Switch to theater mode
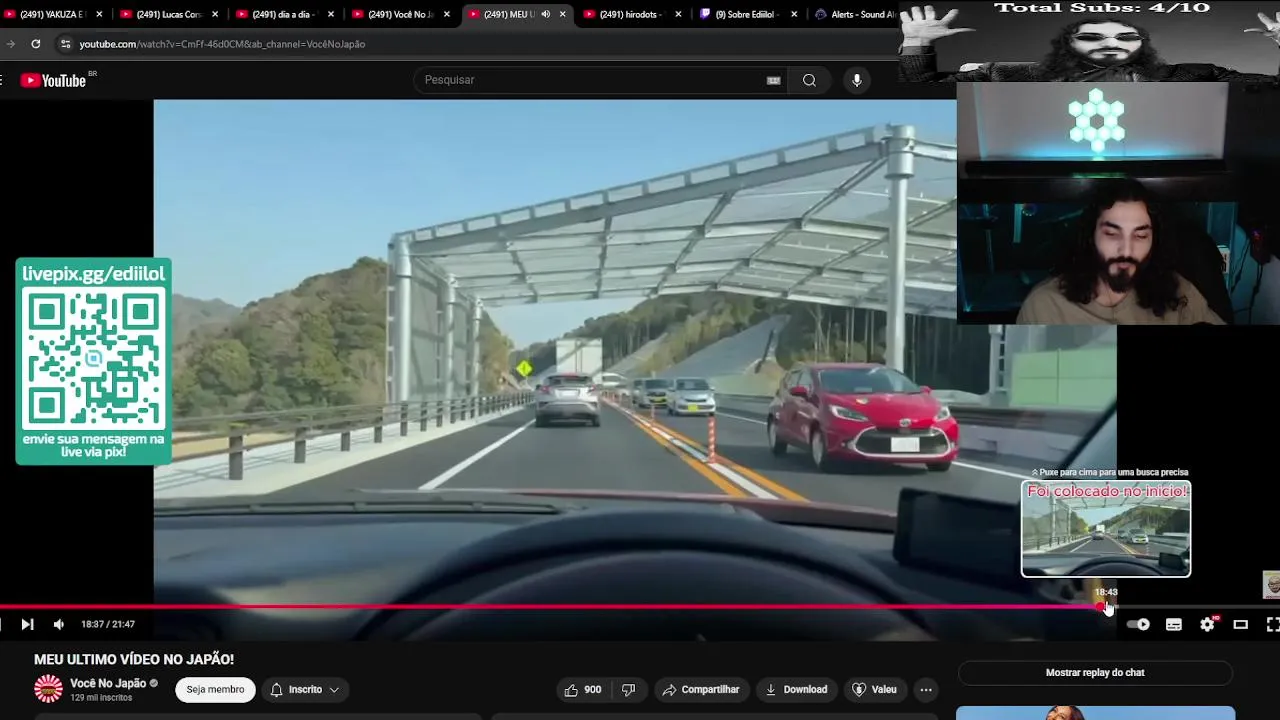Image resolution: width=1280 pixels, height=720 pixels. point(1241,624)
